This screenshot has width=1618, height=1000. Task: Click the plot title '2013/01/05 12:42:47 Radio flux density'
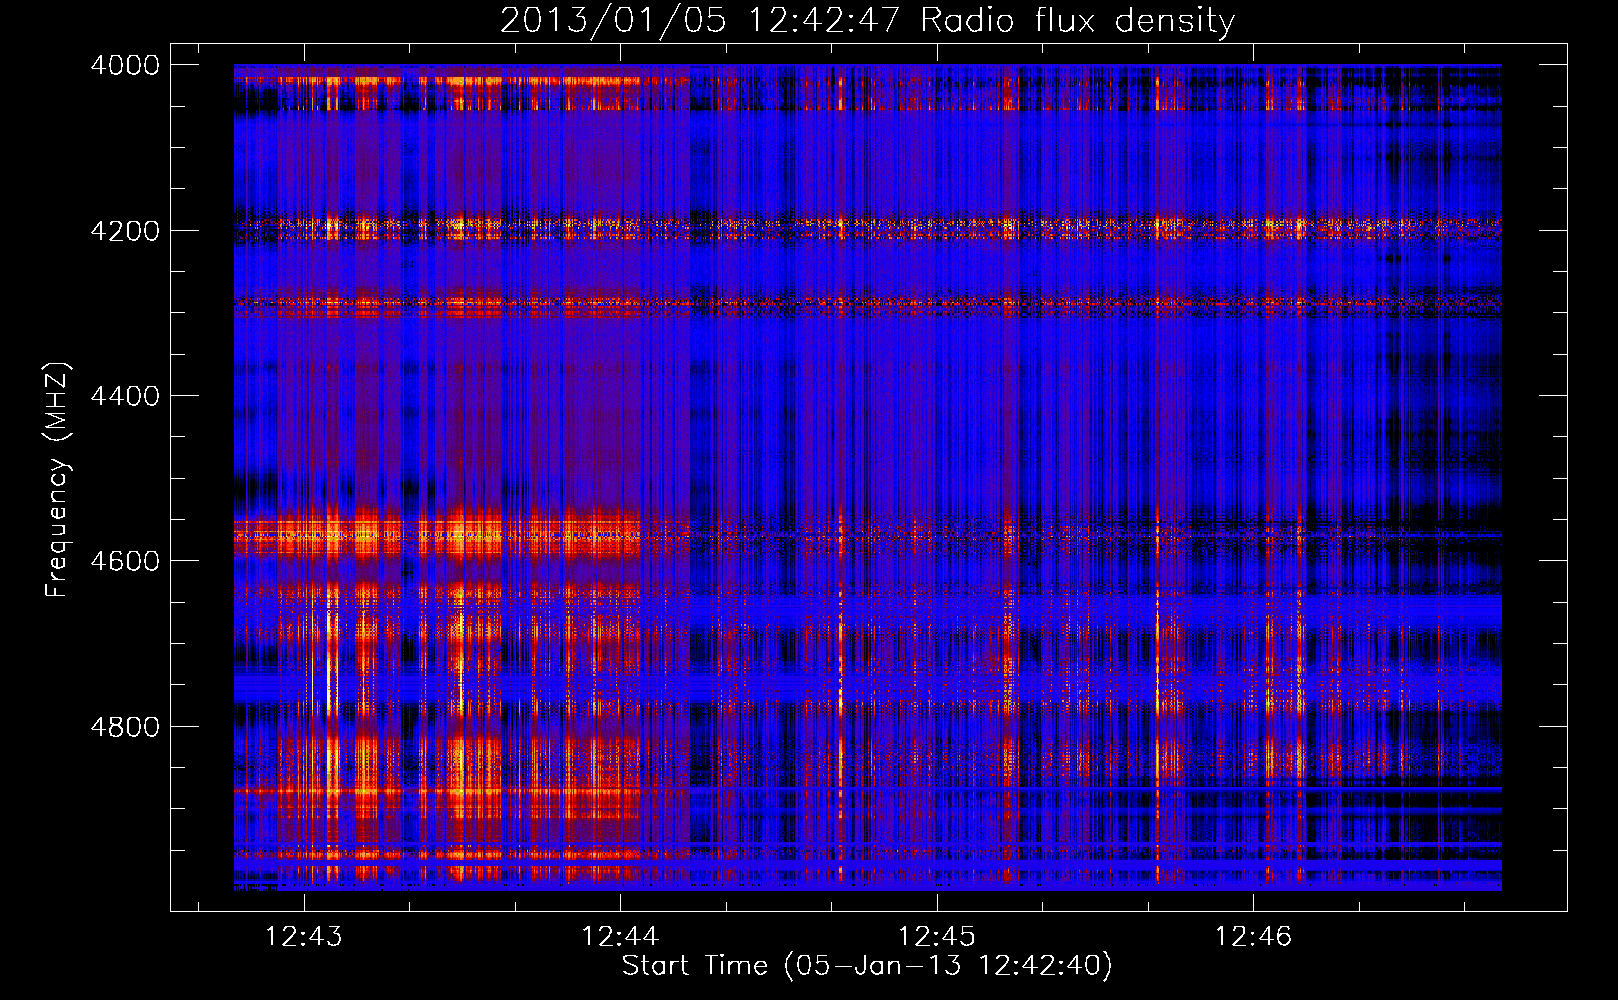pyautogui.click(x=867, y=21)
